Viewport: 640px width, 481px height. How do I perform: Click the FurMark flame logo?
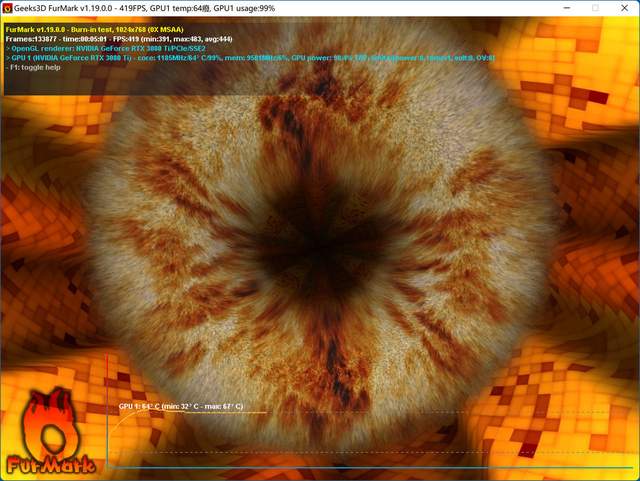pos(51,432)
